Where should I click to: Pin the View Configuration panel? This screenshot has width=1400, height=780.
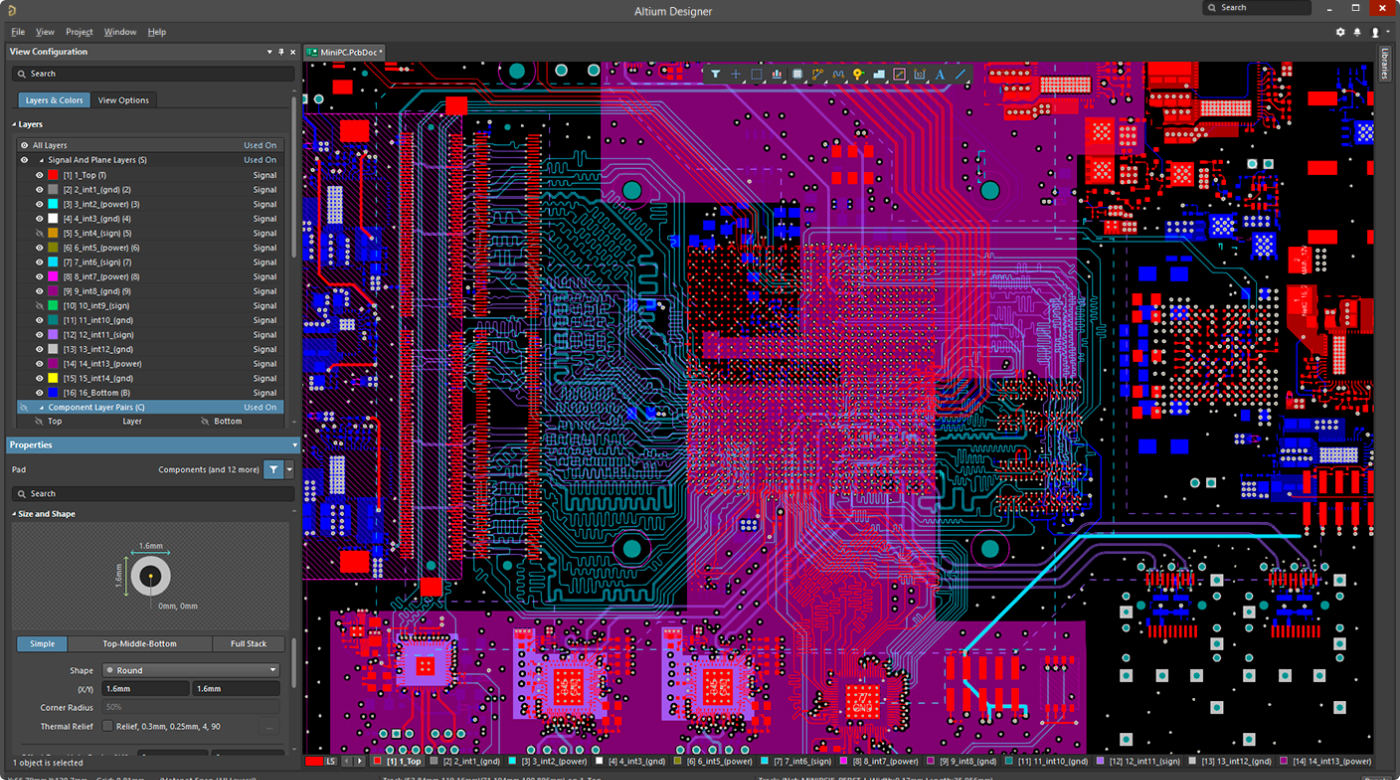pyautogui.click(x=281, y=52)
